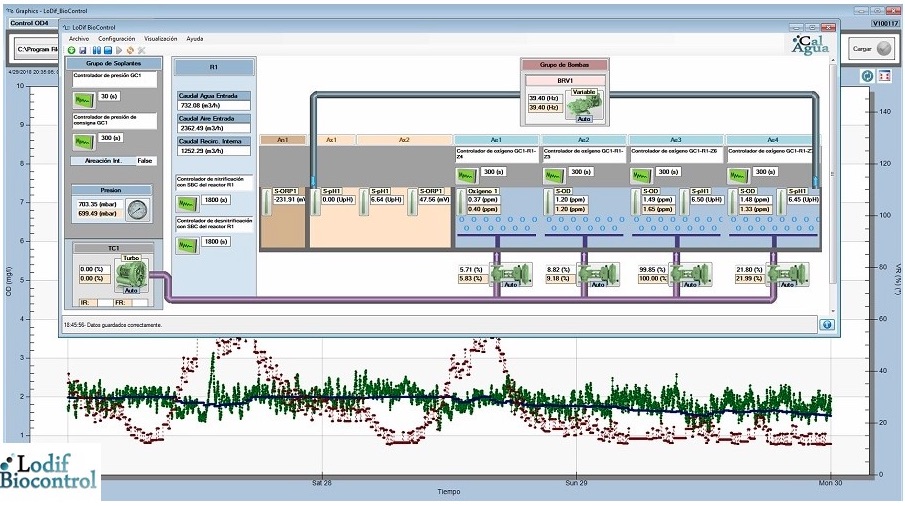This screenshot has height=506, width=905.
Task: Click pressure value 703.35 (mbar)
Action: tap(99, 204)
